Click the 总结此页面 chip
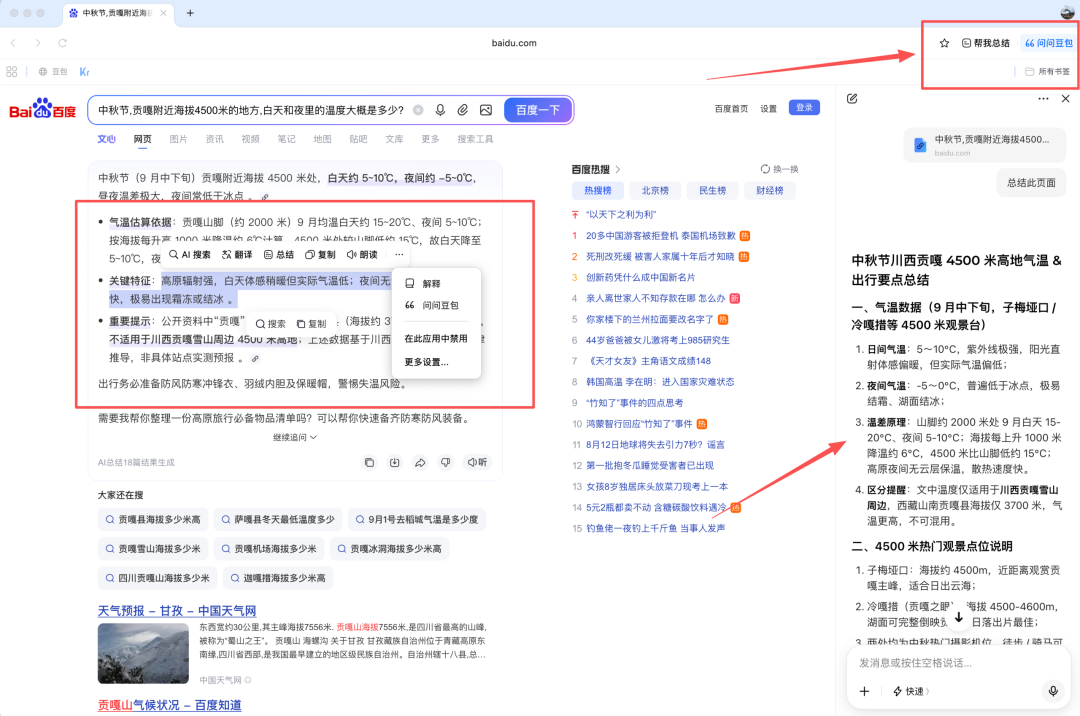Image resolution: width=1080 pixels, height=716 pixels. point(1031,183)
